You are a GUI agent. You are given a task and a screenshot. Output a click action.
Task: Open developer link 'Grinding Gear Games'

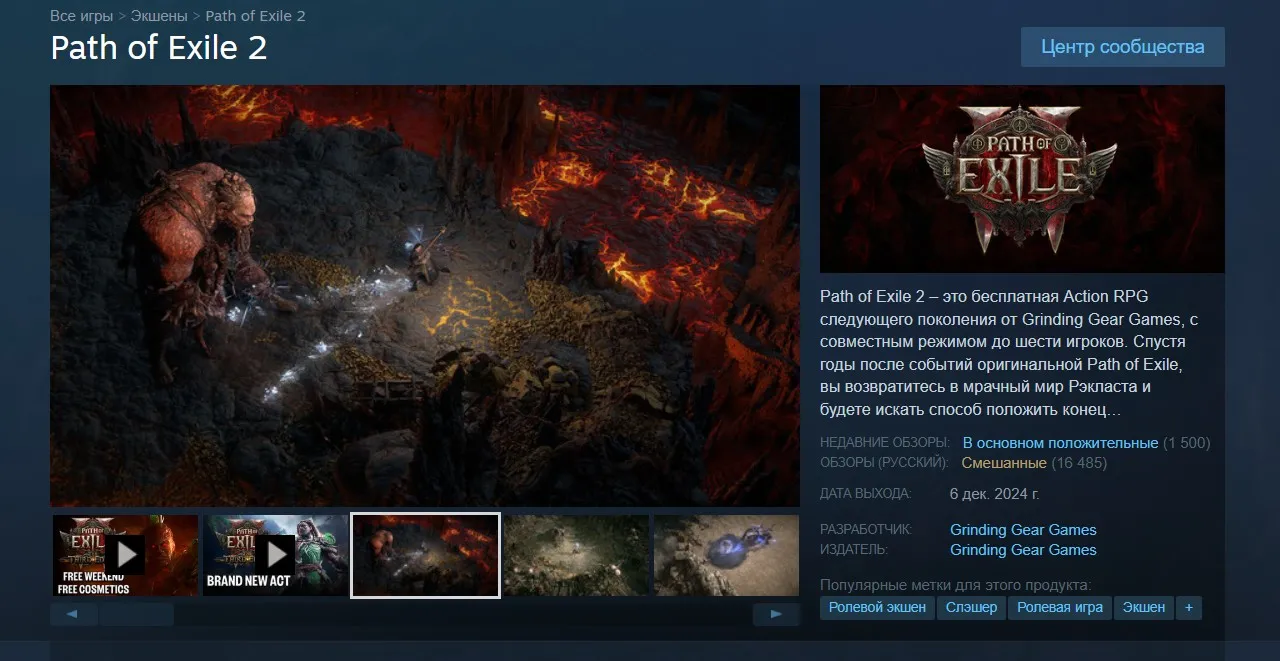coord(1023,530)
